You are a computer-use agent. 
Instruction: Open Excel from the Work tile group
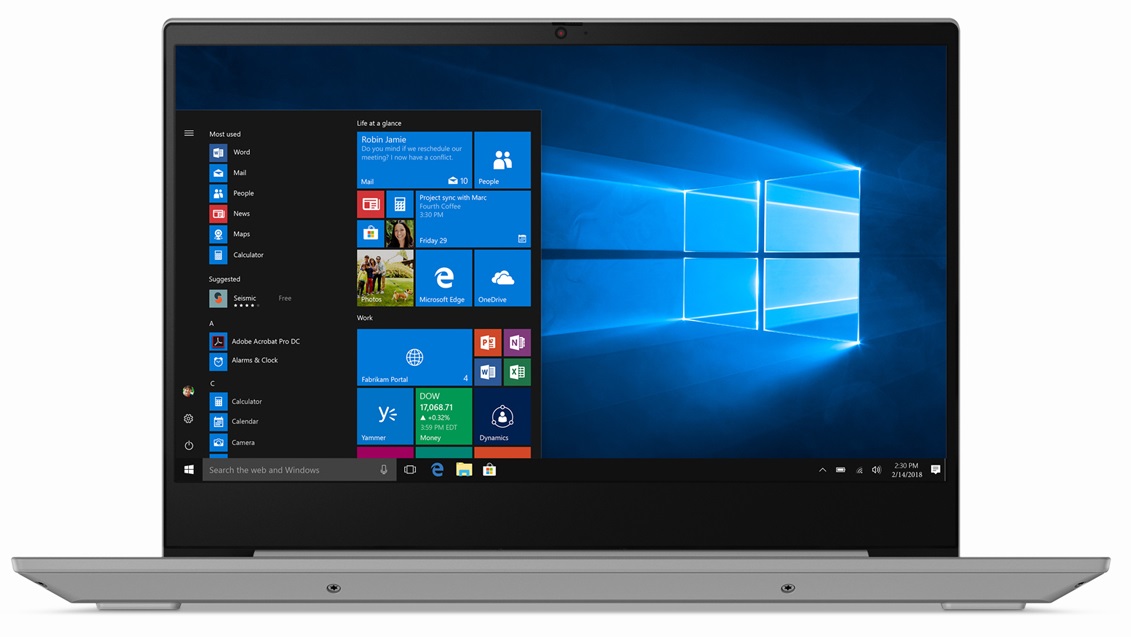coord(517,372)
